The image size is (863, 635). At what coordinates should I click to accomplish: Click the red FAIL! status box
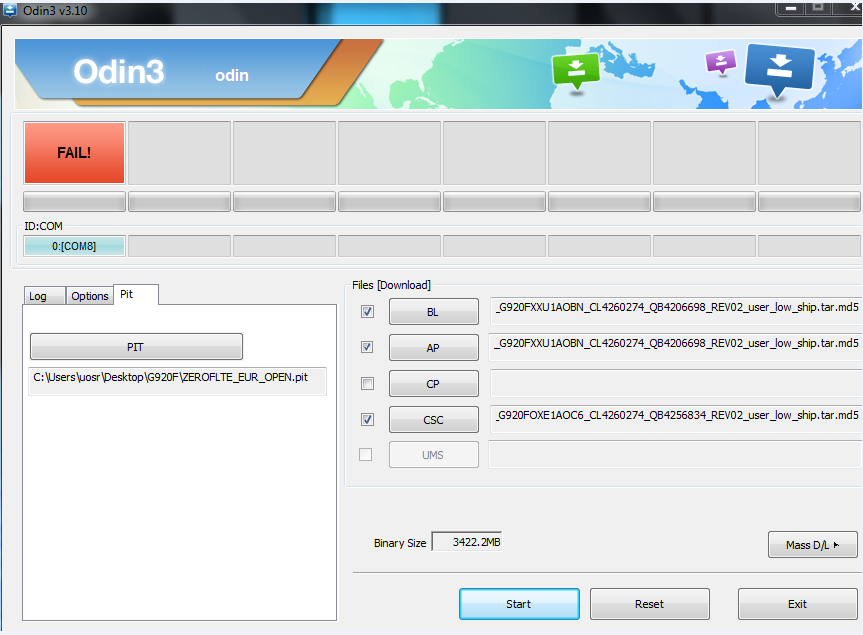(x=74, y=153)
